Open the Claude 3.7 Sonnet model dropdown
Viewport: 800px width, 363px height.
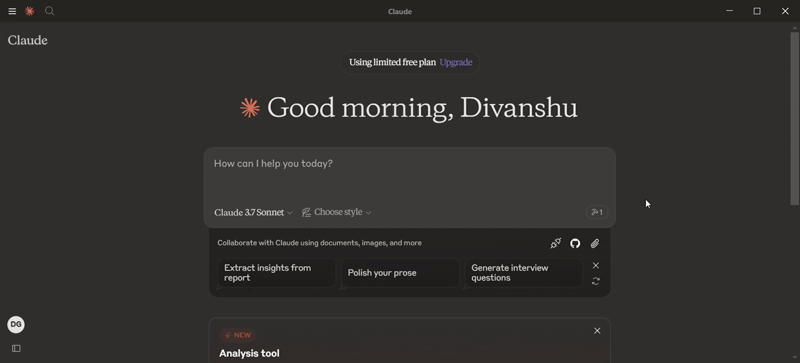coord(253,212)
